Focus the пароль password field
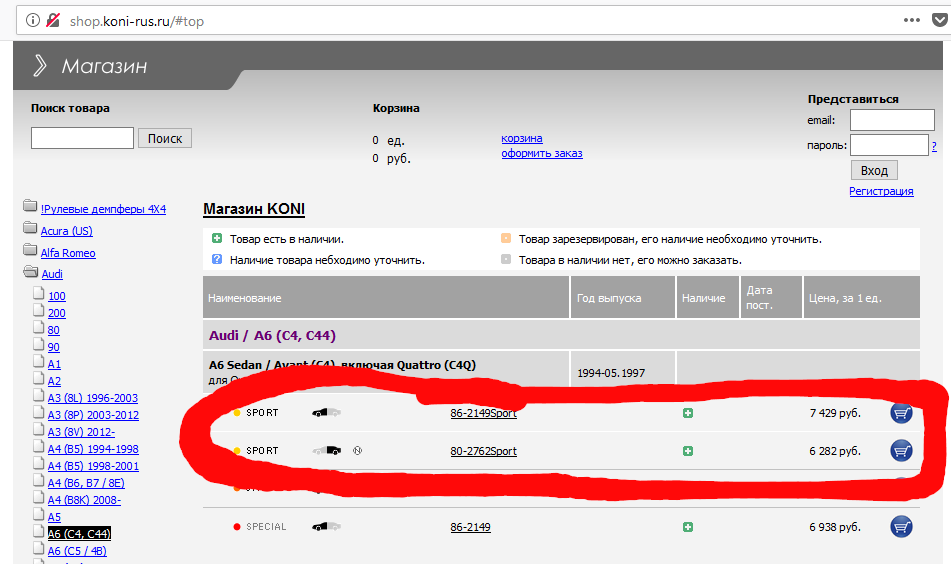 [889, 145]
